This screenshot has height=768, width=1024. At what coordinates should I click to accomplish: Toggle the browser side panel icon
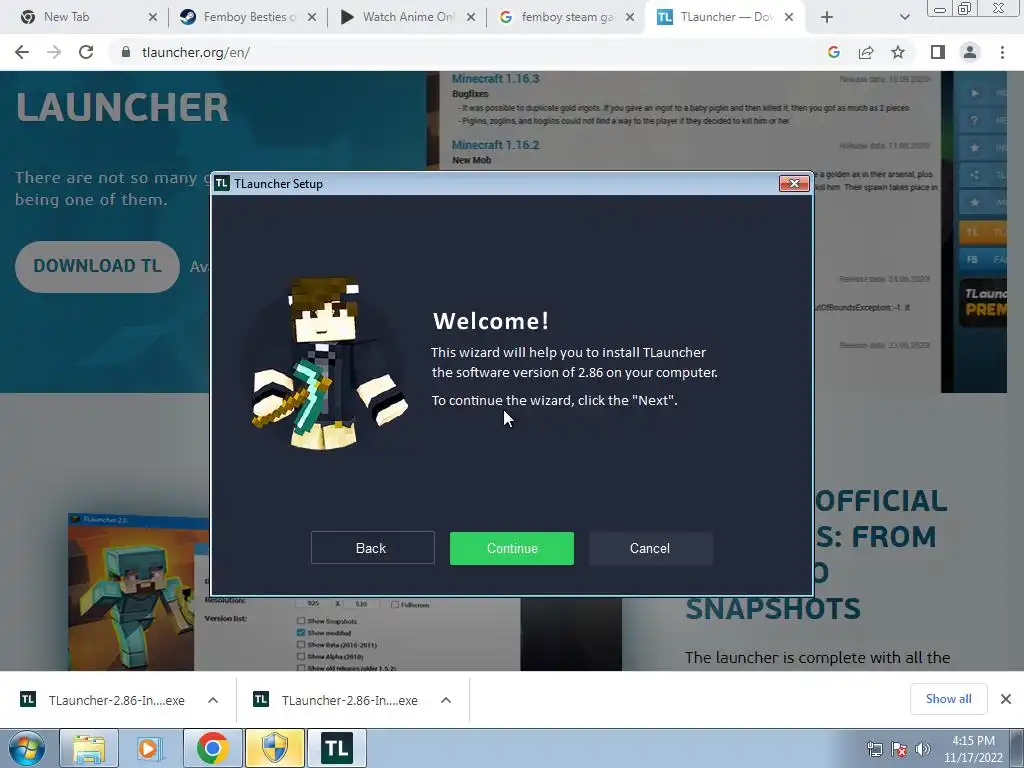(x=938, y=52)
